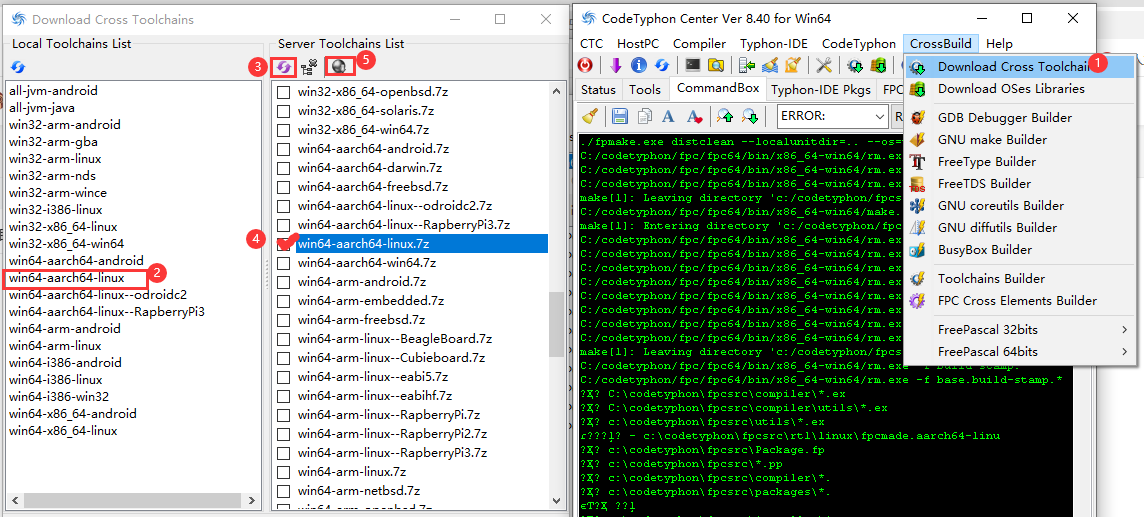1144x517 pixels.
Task: Refresh the Local Toolchains List
Action: tap(18, 67)
